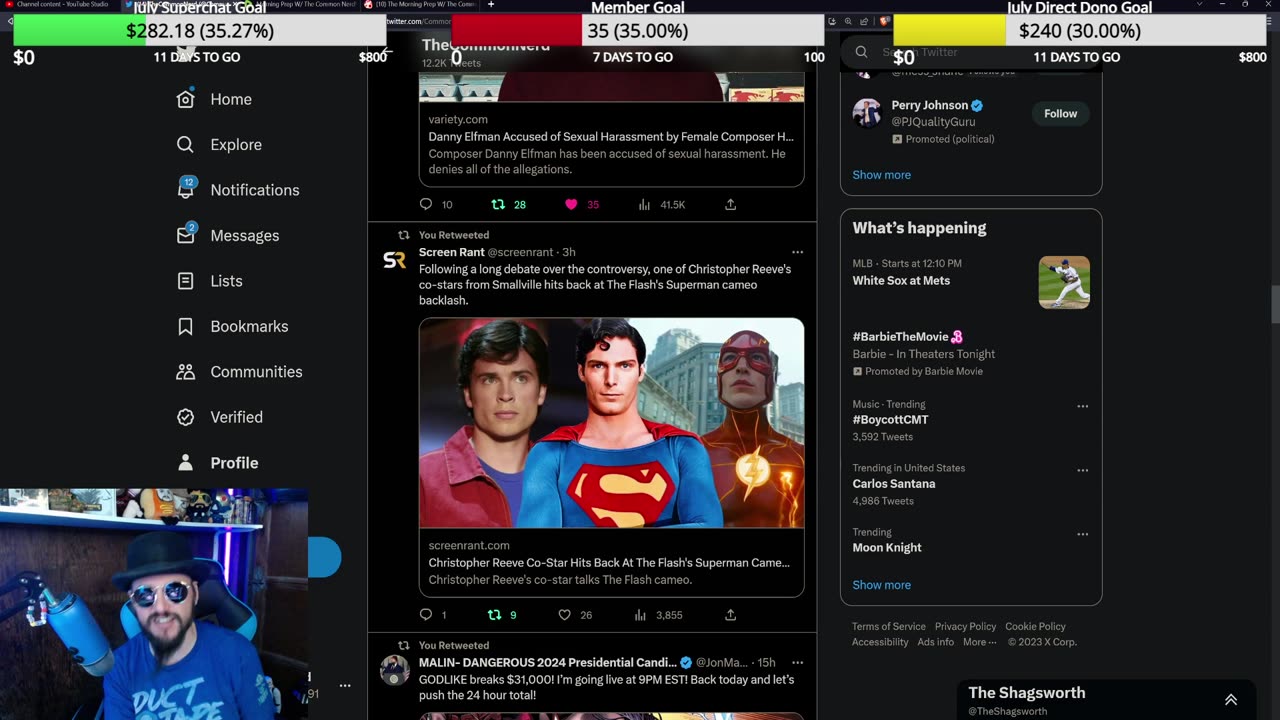Open the More footer links menu
This screenshot has width=1280, height=720.
coord(980,642)
